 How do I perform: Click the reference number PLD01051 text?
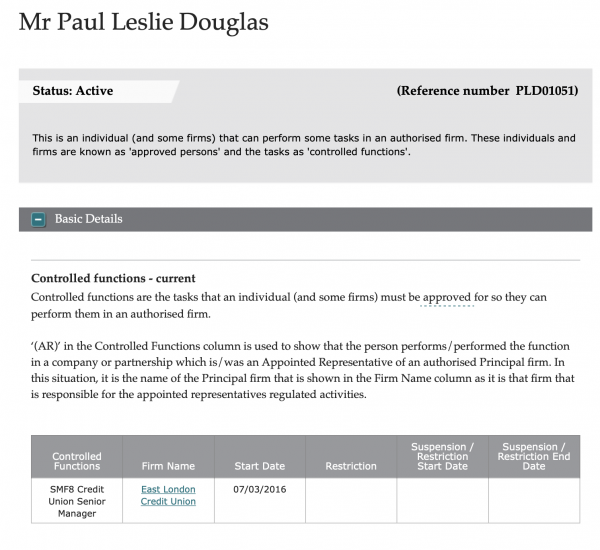[488, 91]
